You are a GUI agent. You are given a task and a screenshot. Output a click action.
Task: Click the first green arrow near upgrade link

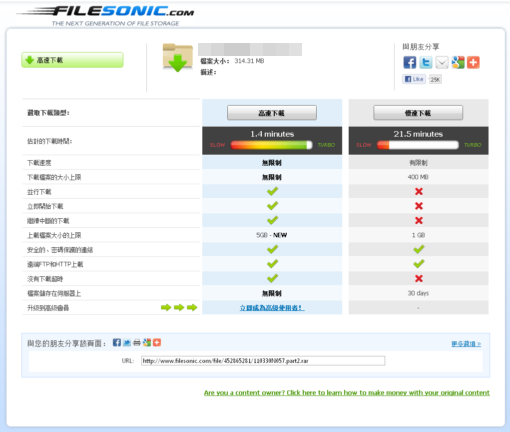click(166, 307)
